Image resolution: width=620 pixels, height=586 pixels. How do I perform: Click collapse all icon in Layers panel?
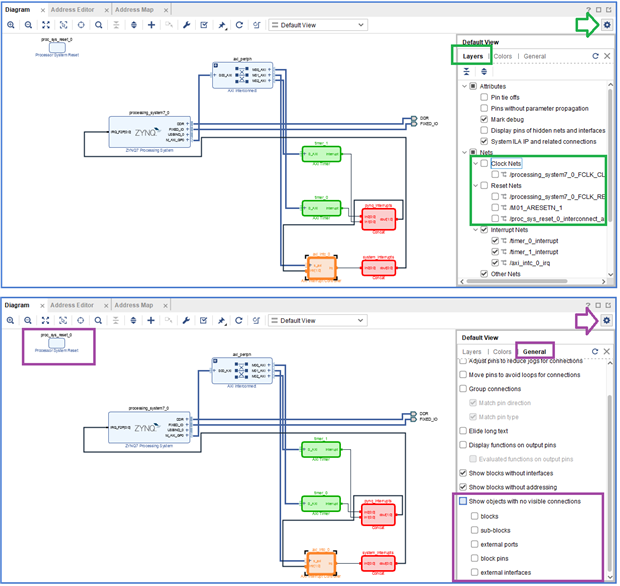467,72
